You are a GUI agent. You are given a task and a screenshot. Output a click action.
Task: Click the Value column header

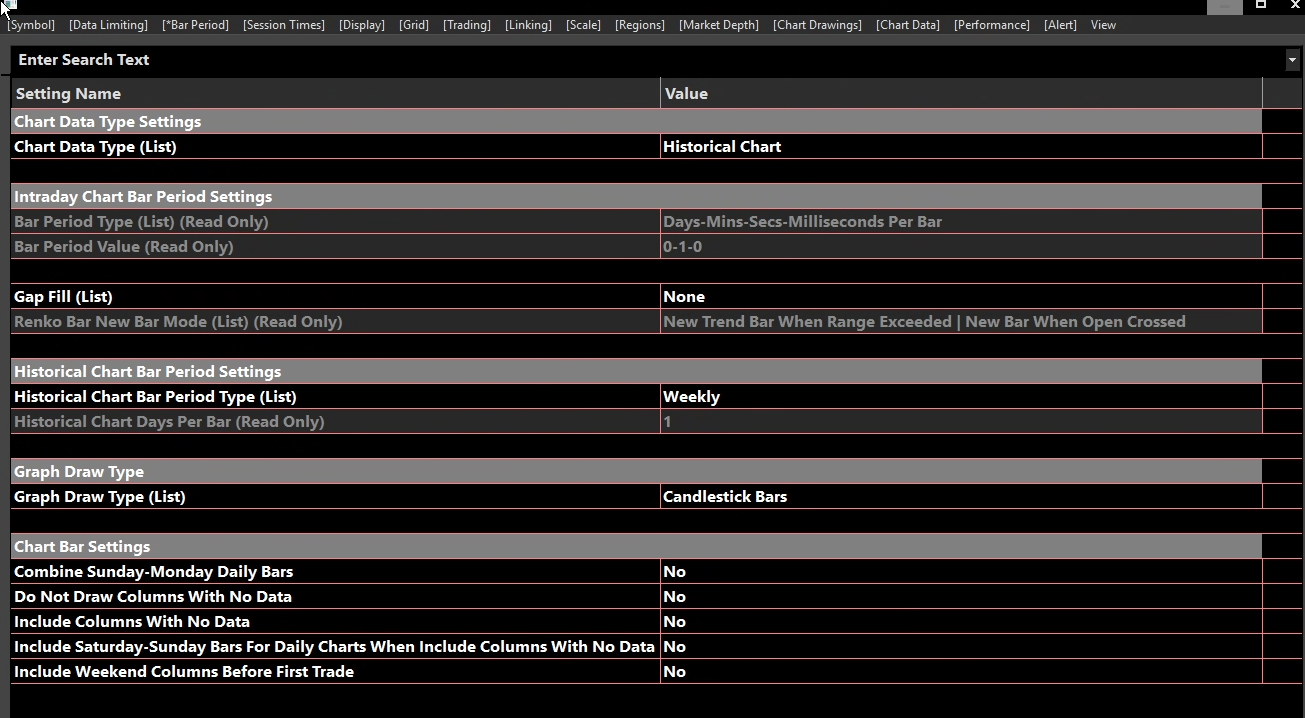(961, 94)
